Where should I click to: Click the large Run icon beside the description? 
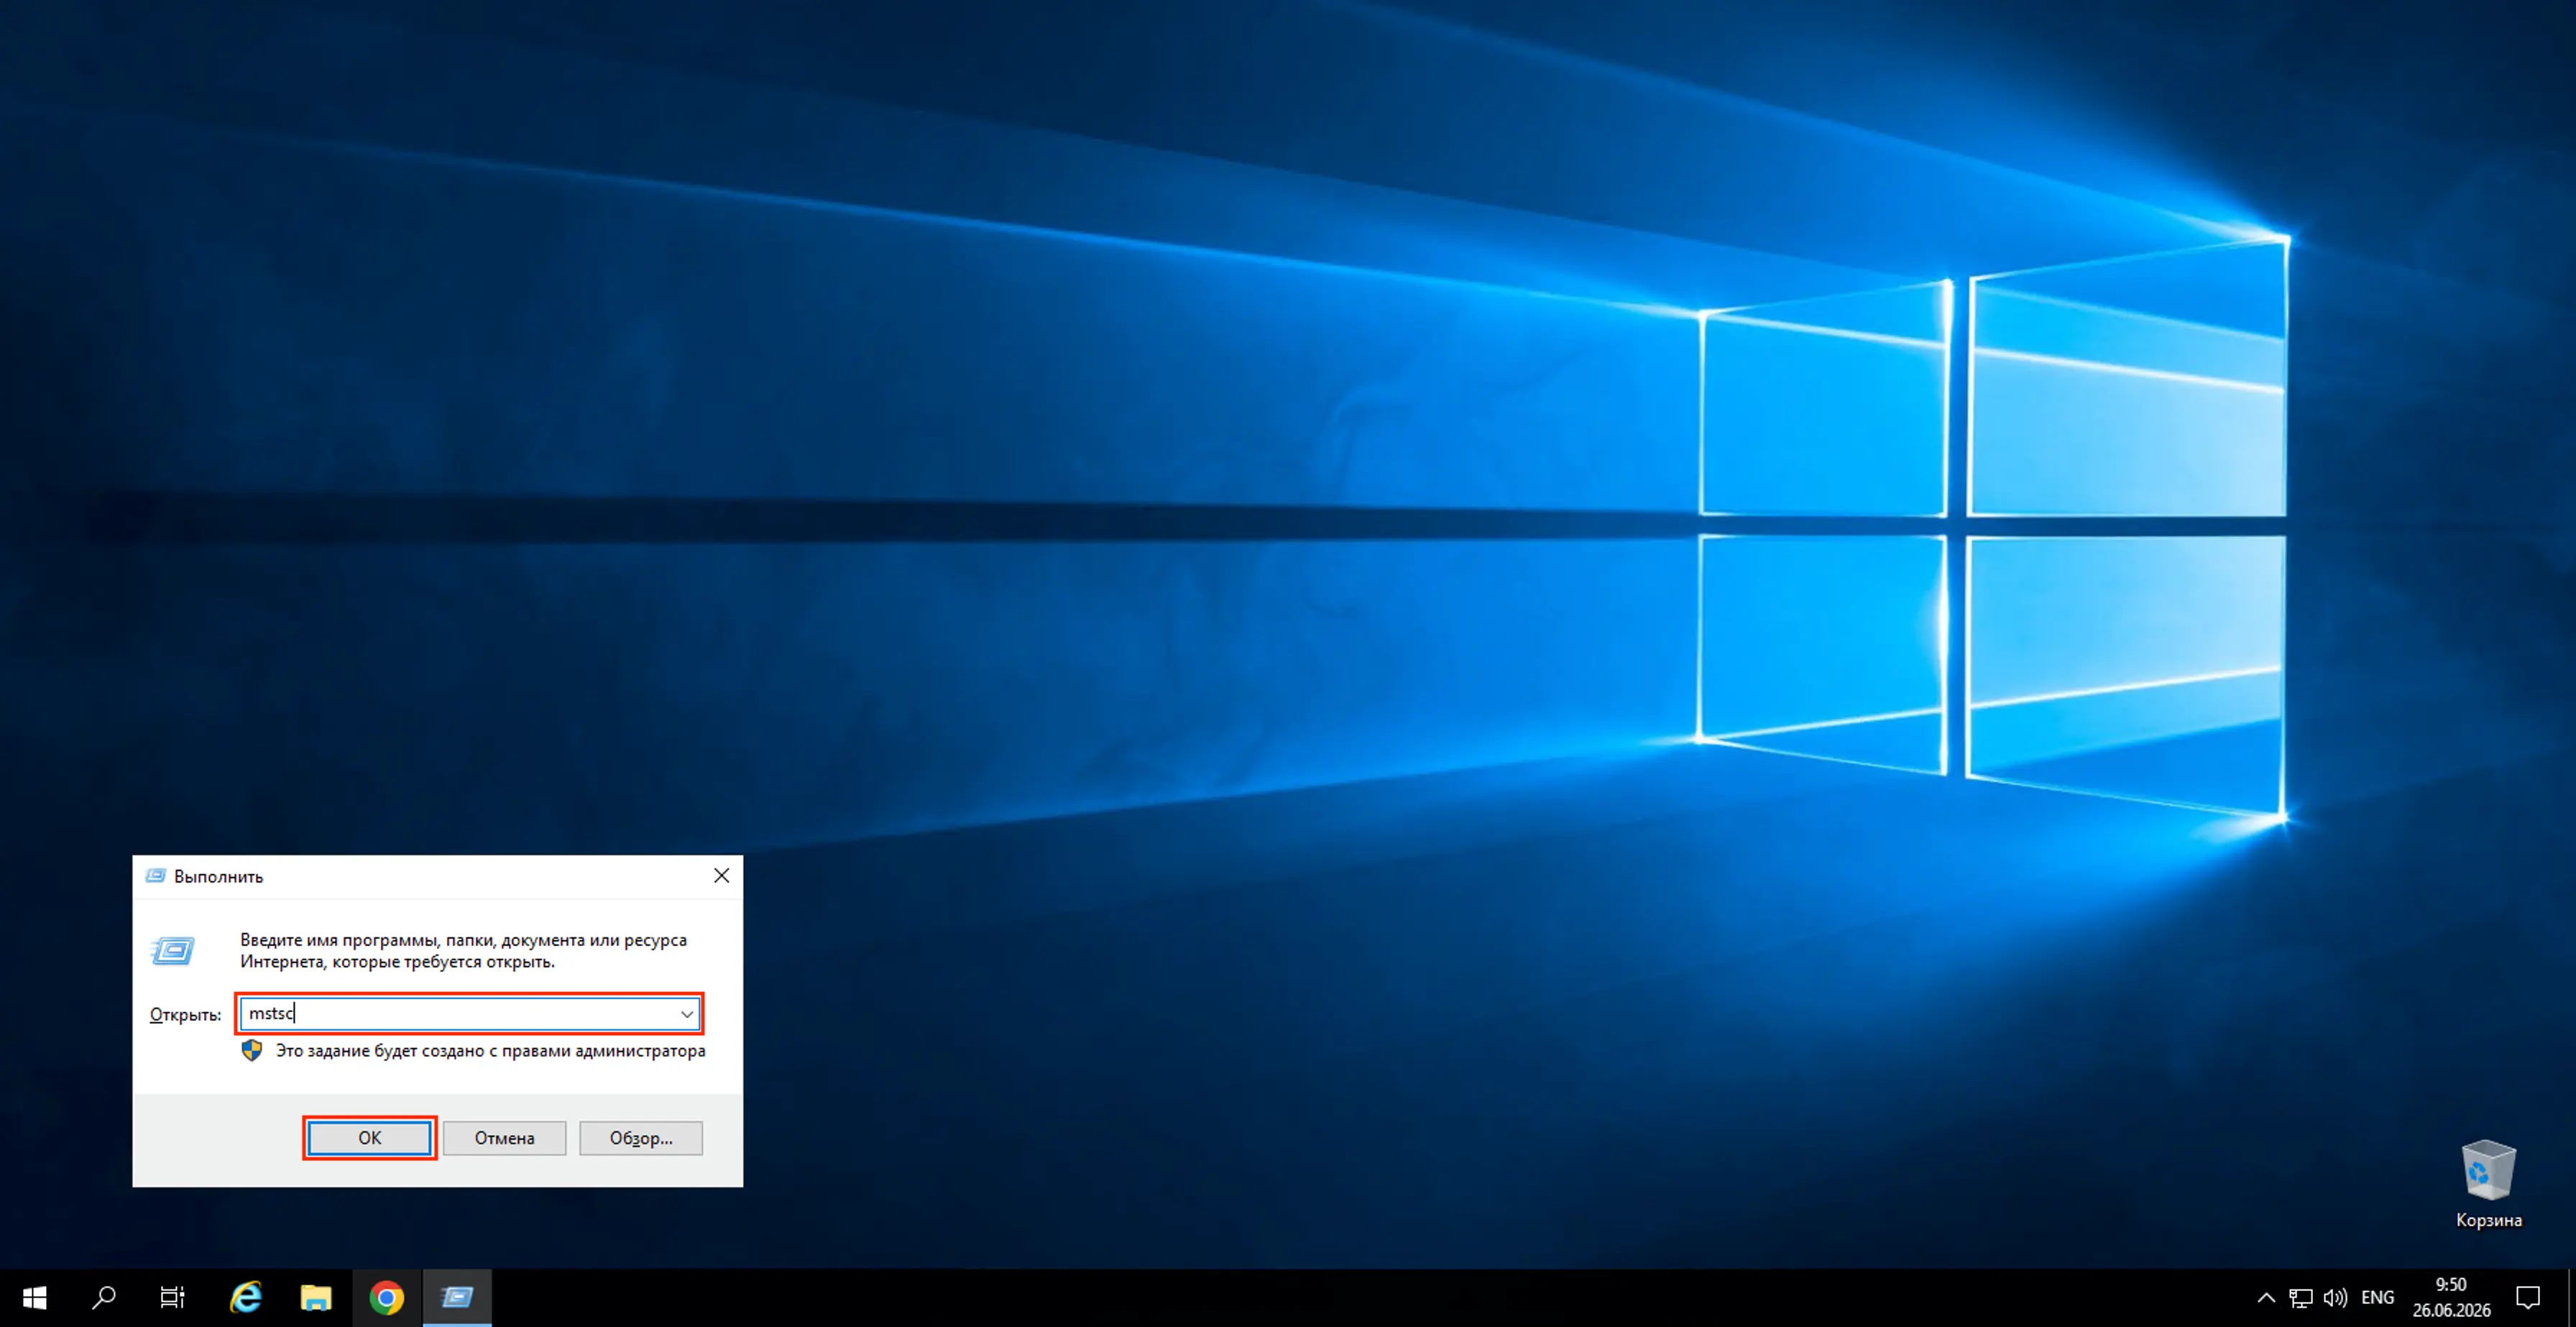173,950
